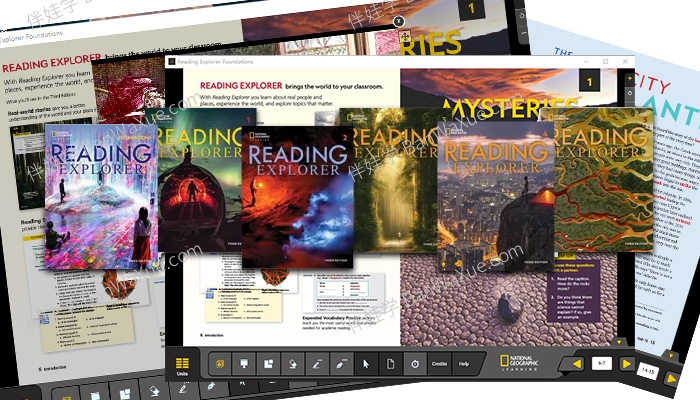Expand the panel above page navigation arrow

pos(619,342)
